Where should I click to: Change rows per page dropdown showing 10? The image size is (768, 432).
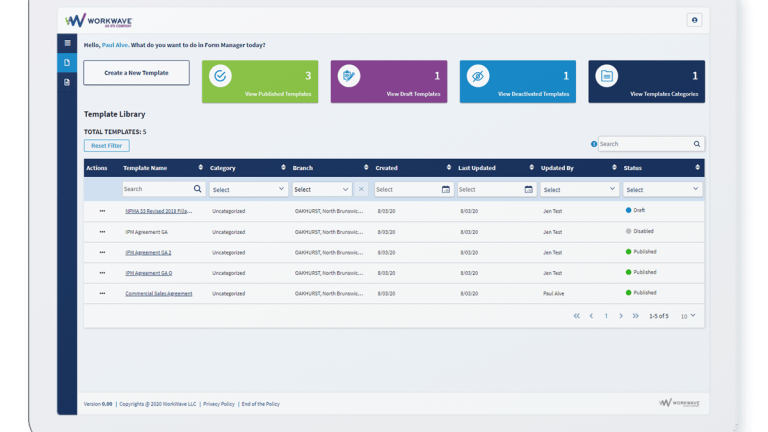tap(688, 316)
